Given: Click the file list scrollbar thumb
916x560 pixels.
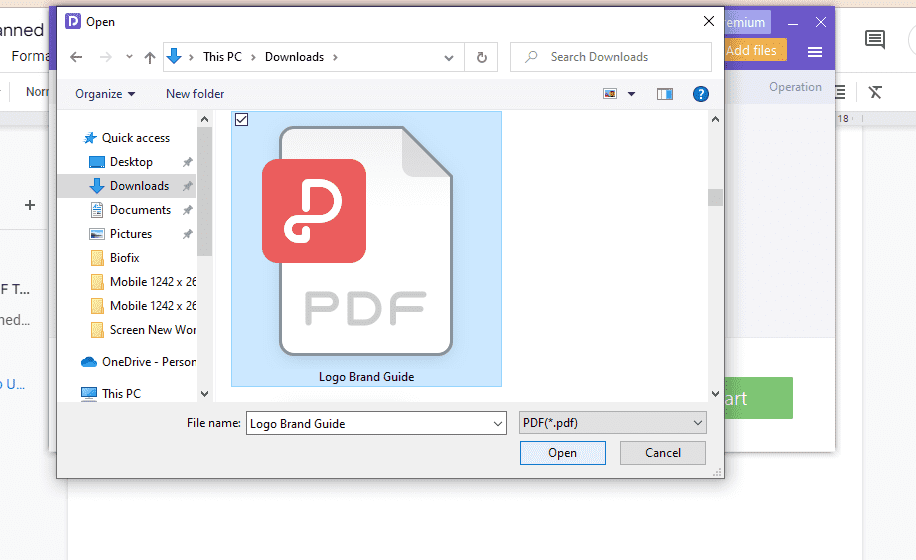Looking at the screenshot, I should coord(715,197).
